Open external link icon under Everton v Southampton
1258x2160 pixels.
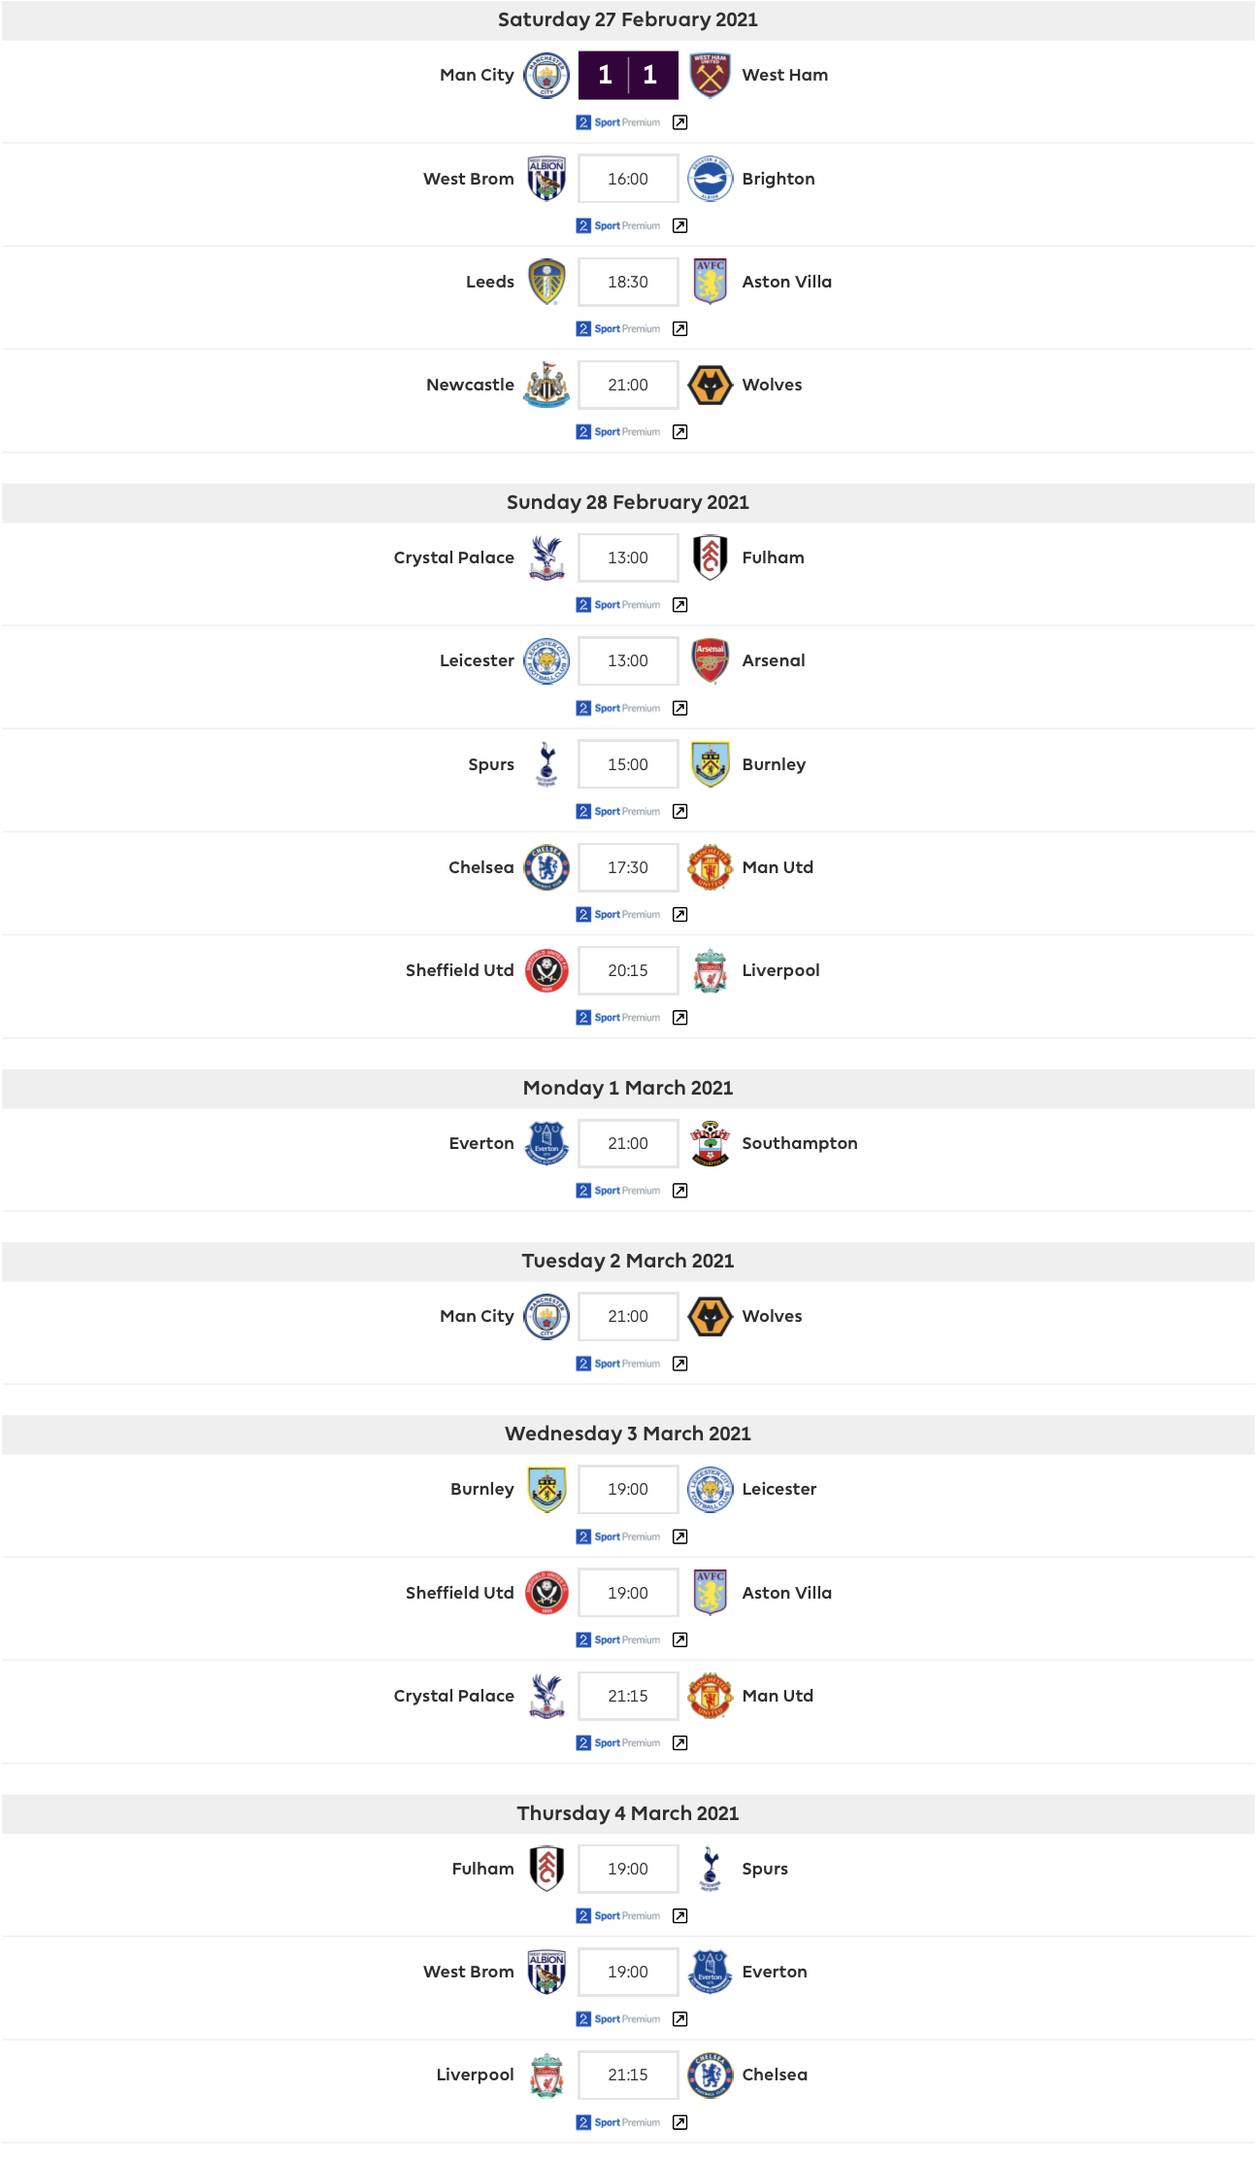680,1190
